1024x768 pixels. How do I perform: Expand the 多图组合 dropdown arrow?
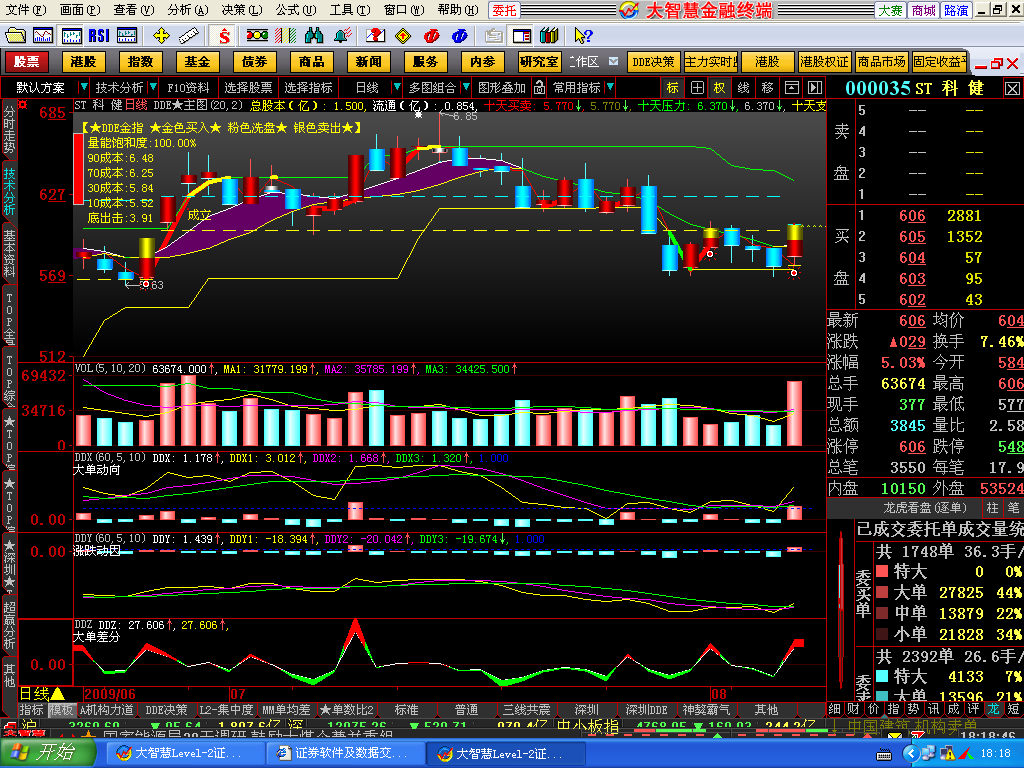point(466,87)
